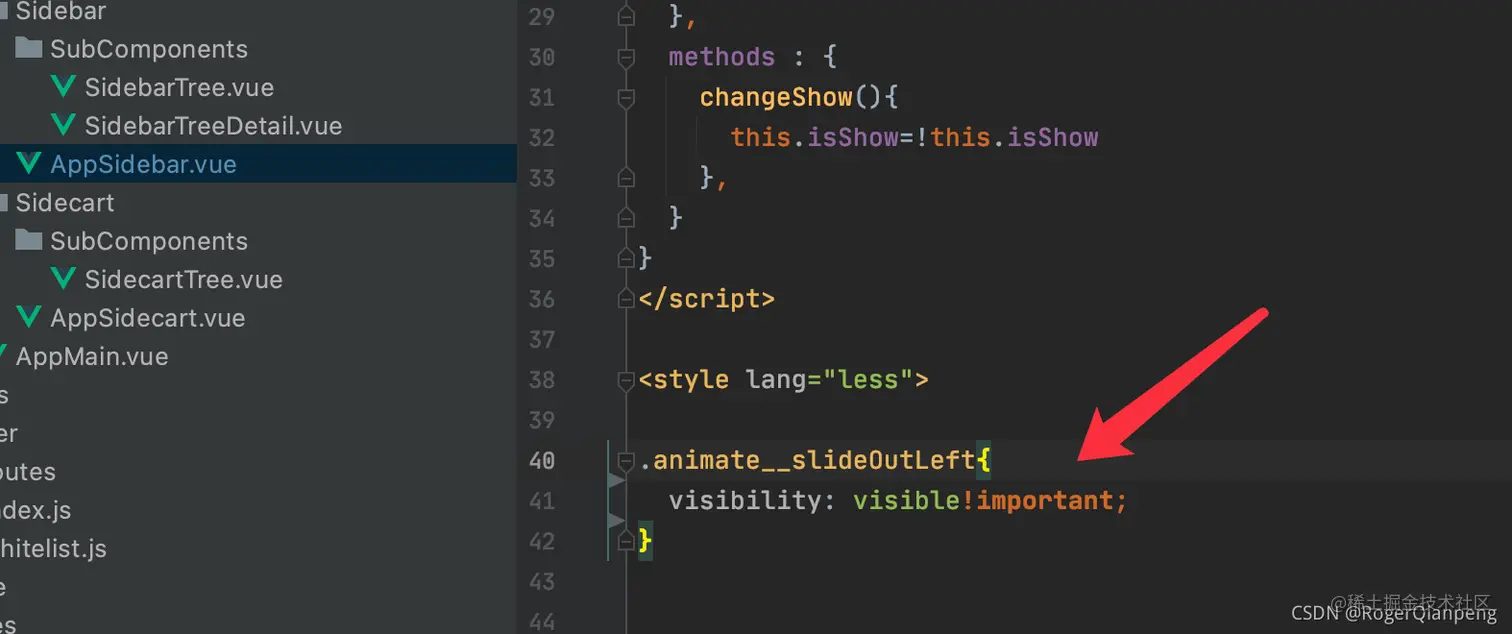Open AppMain.vue file

pos(91,357)
